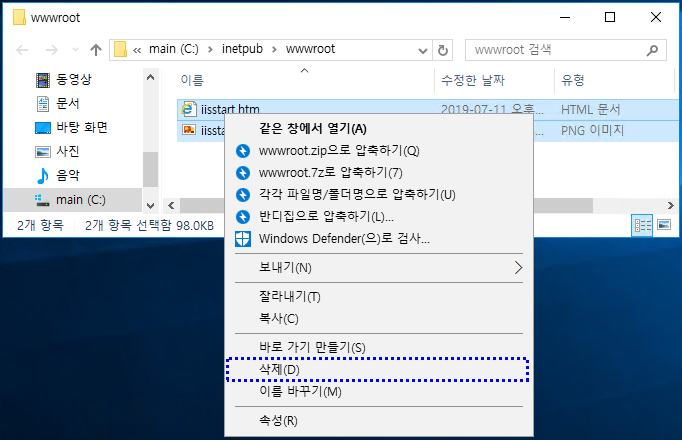Expand the address bar history dropdown

point(422,51)
